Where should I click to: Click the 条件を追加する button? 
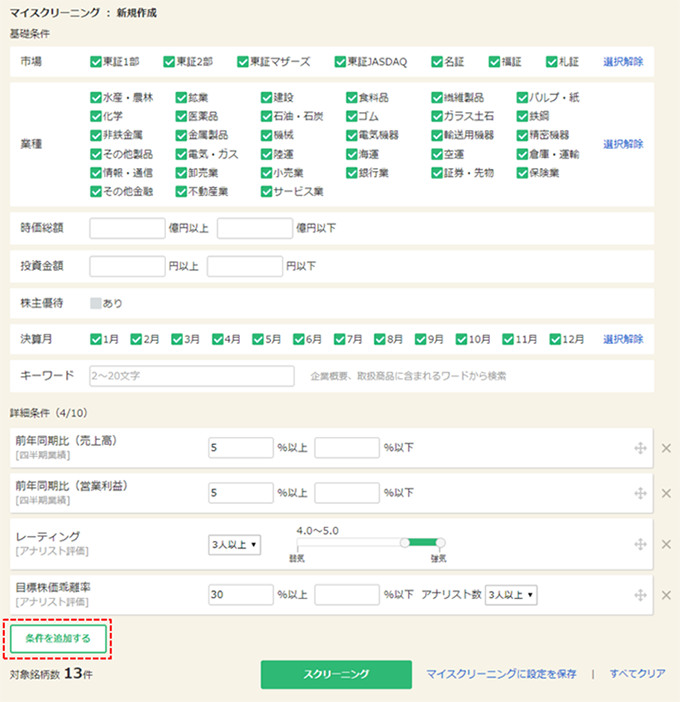click(58, 639)
